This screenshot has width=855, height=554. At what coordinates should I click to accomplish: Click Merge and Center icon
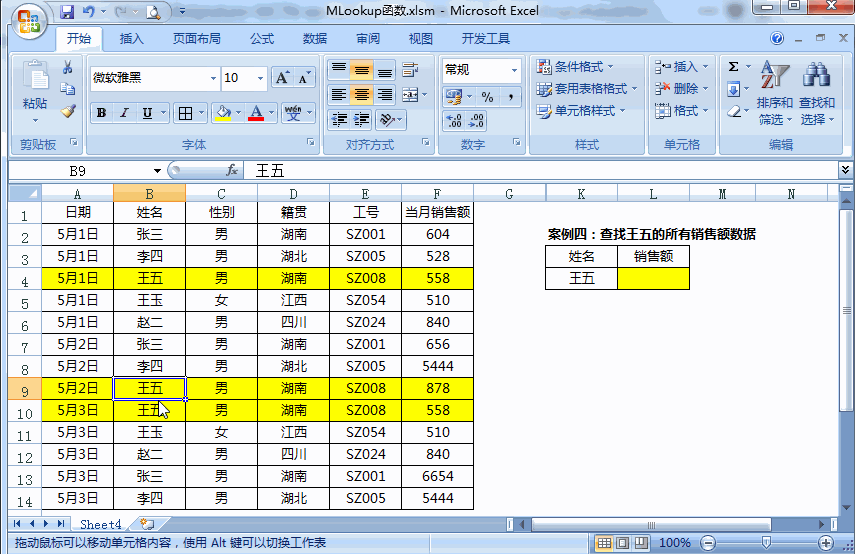(x=410, y=95)
